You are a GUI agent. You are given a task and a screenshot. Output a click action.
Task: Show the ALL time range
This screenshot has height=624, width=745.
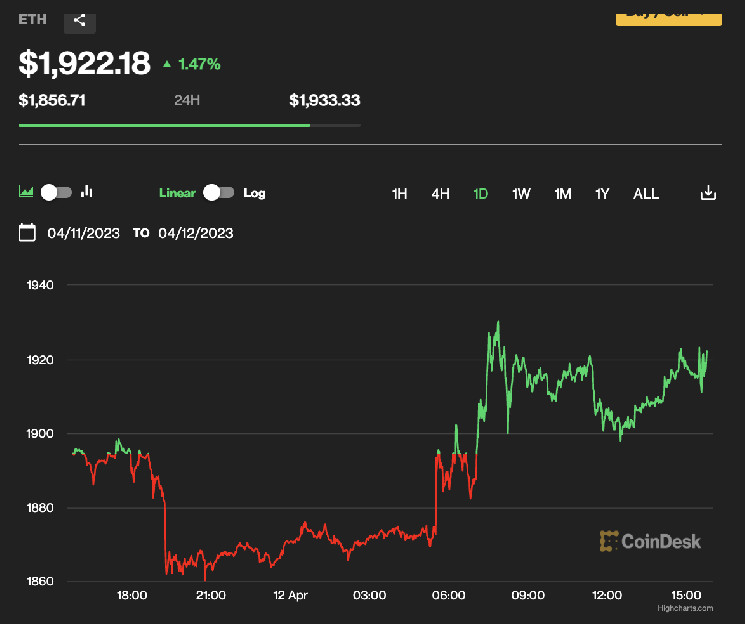click(x=646, y=194)
